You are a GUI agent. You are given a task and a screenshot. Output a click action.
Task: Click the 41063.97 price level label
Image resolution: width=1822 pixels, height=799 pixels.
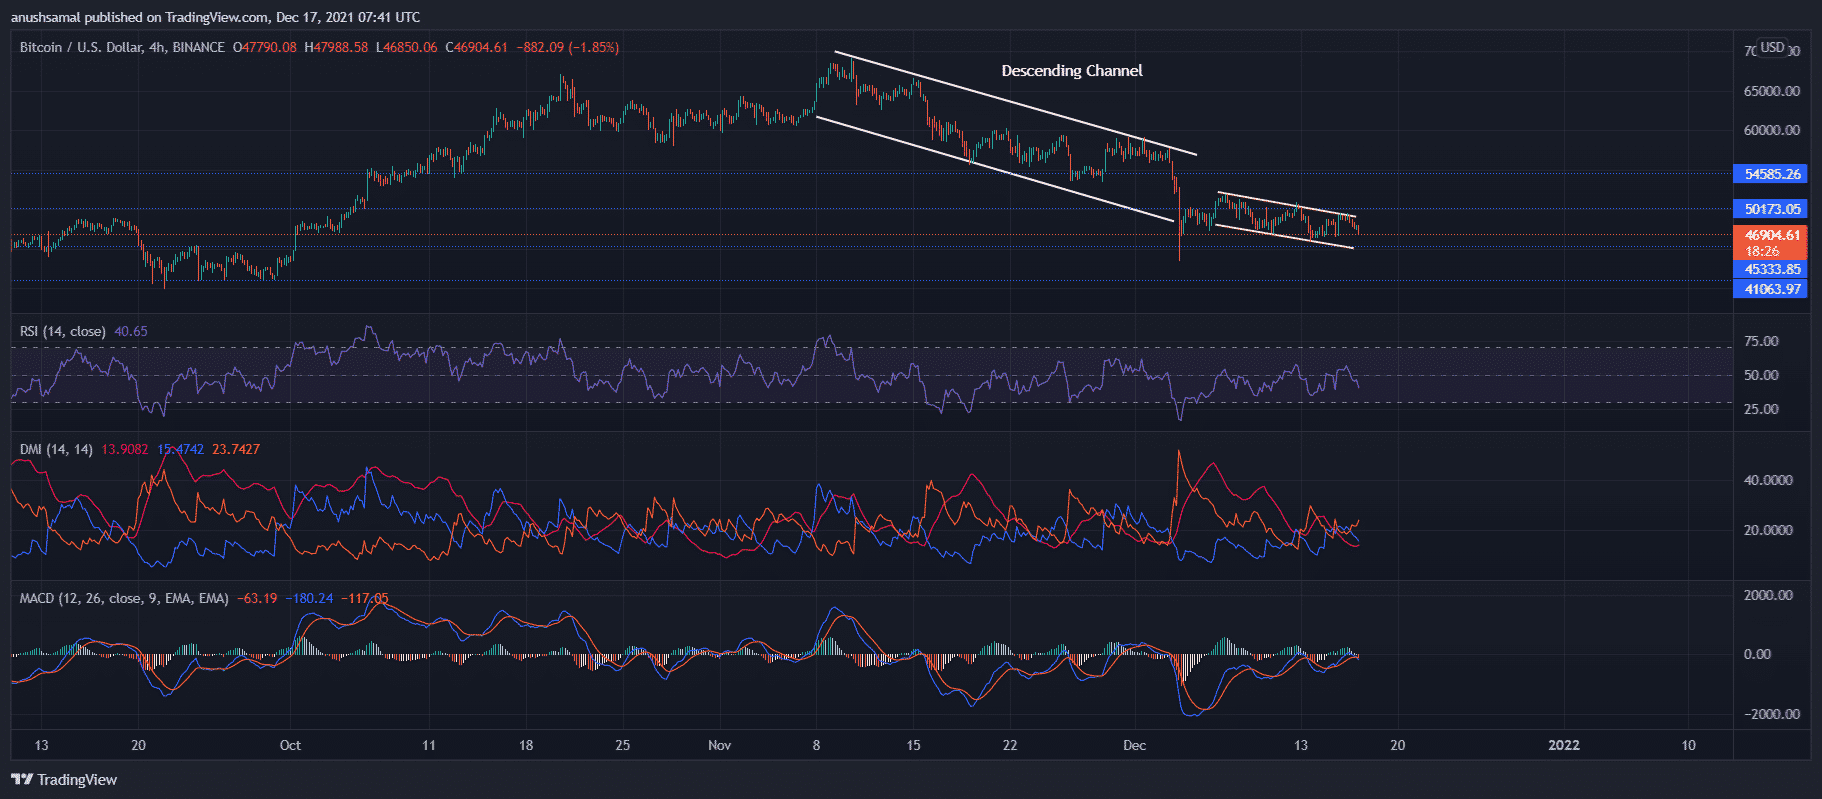1771,289
